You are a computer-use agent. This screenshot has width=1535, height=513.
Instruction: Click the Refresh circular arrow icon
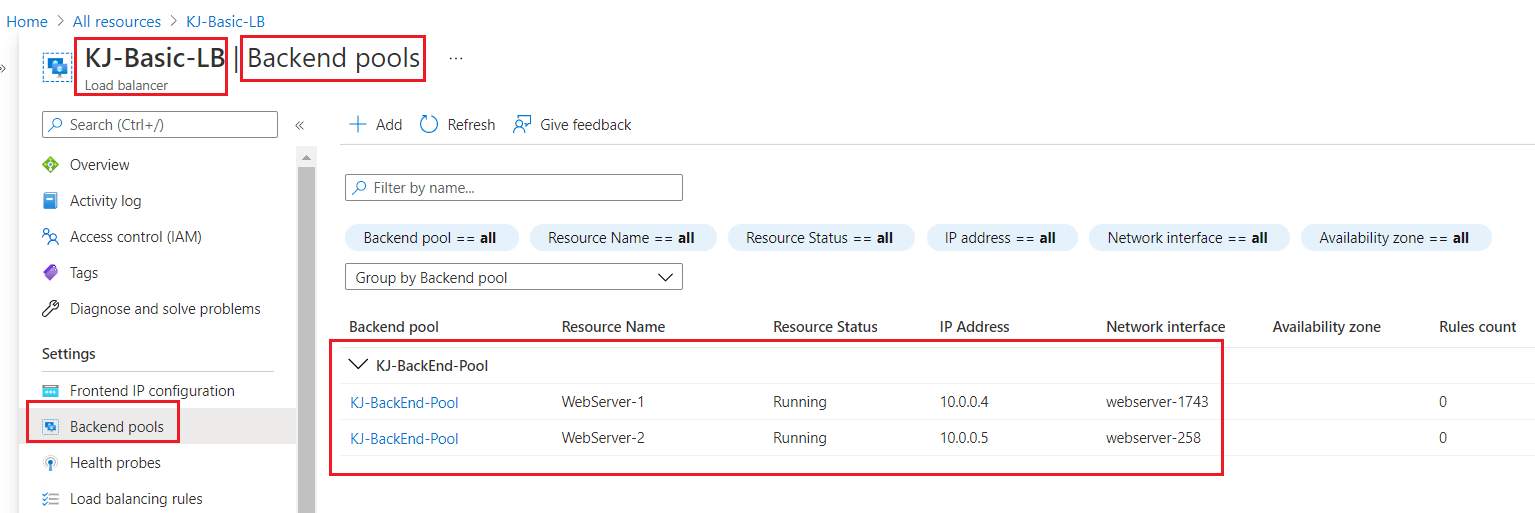tap(429, 124)
